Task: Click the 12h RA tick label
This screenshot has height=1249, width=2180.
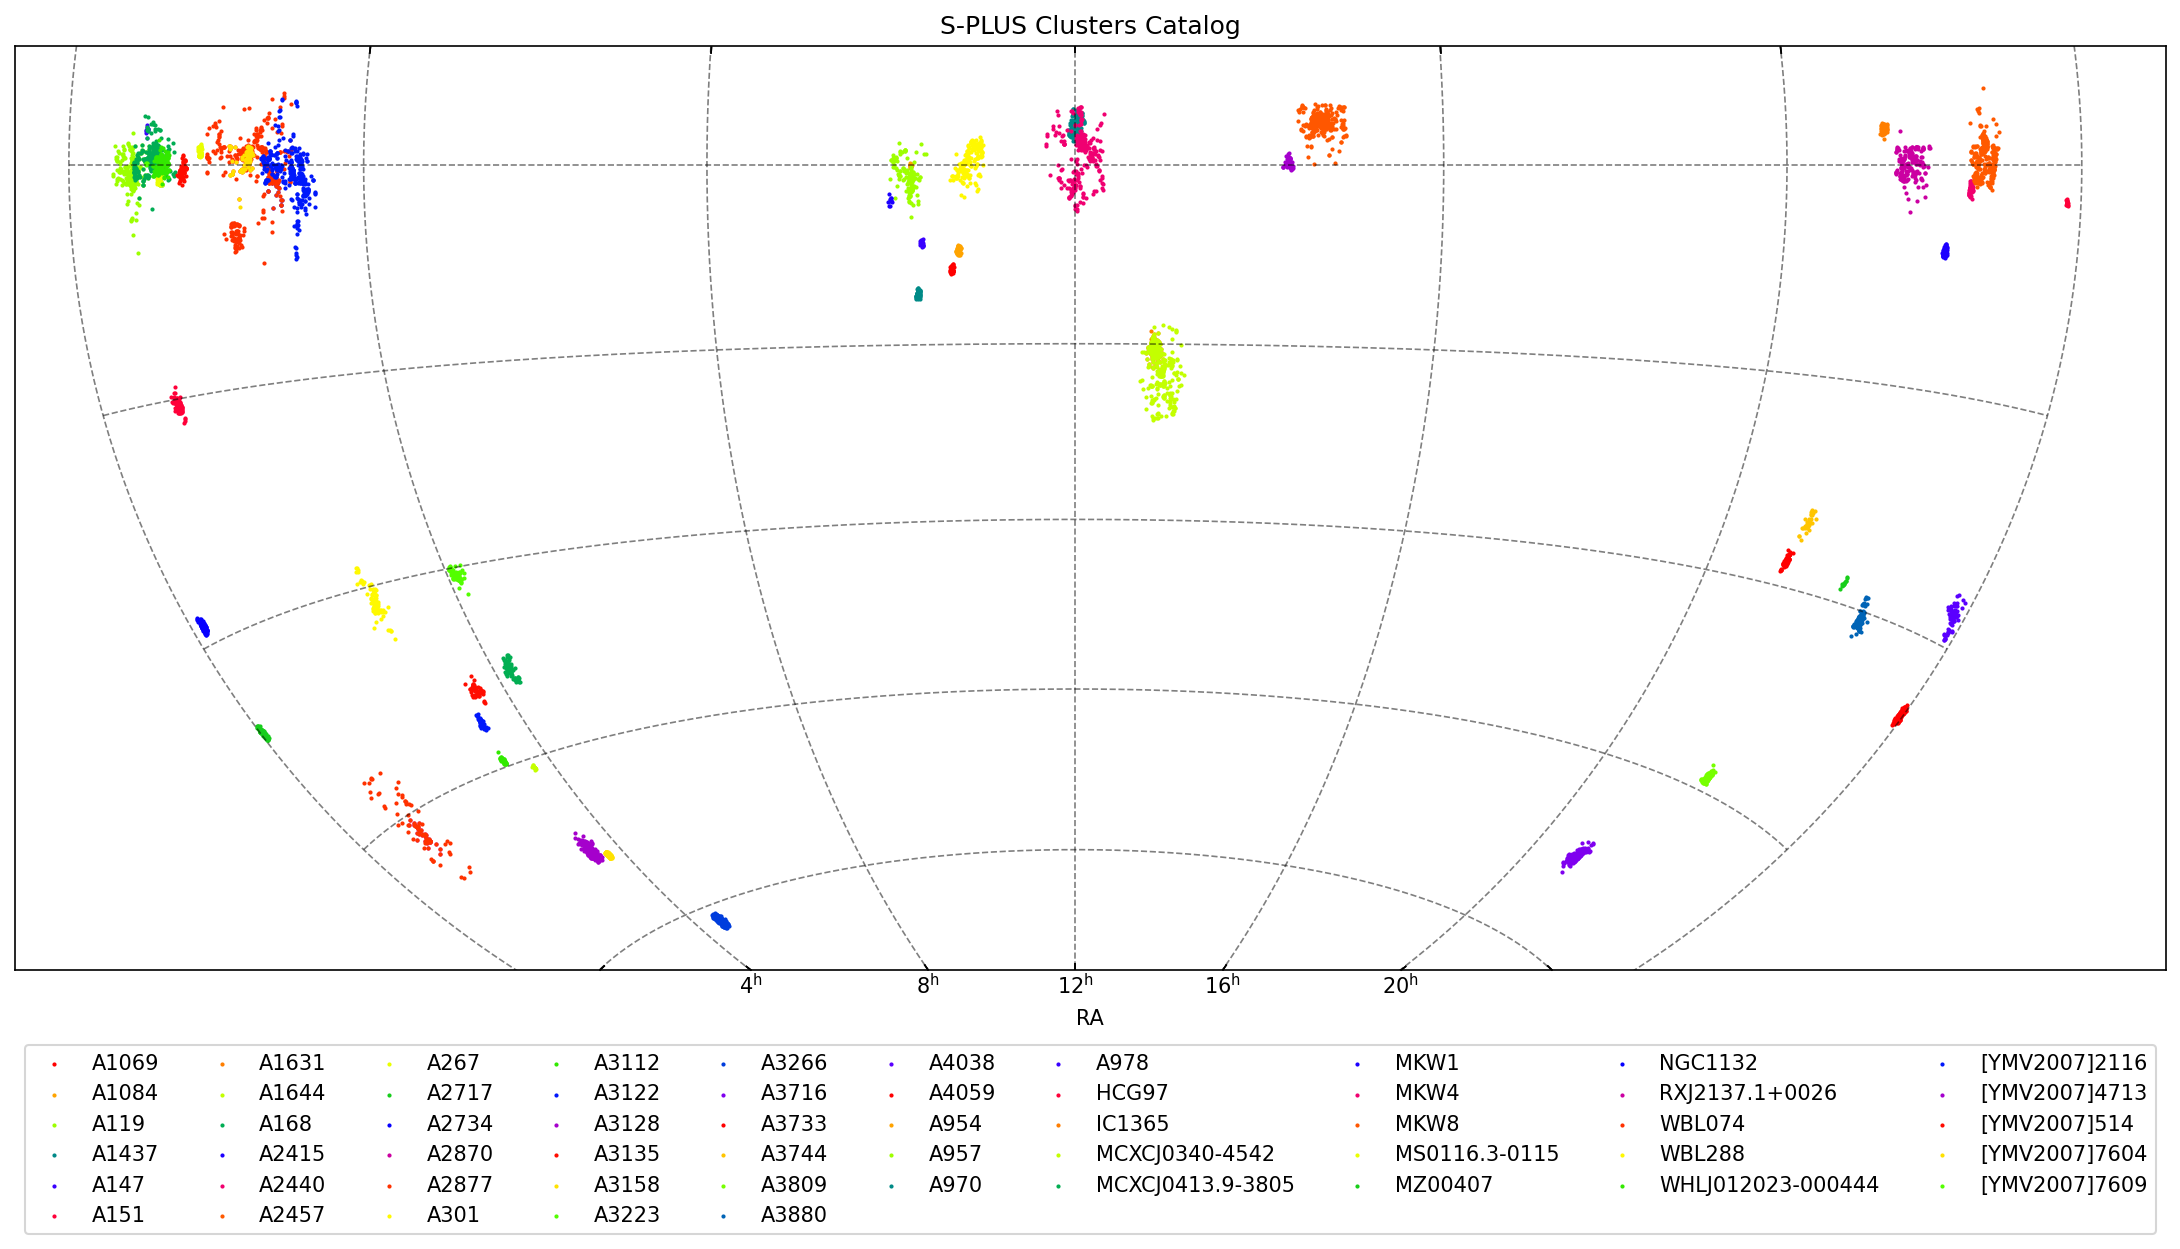Action: coord(1075,986)
